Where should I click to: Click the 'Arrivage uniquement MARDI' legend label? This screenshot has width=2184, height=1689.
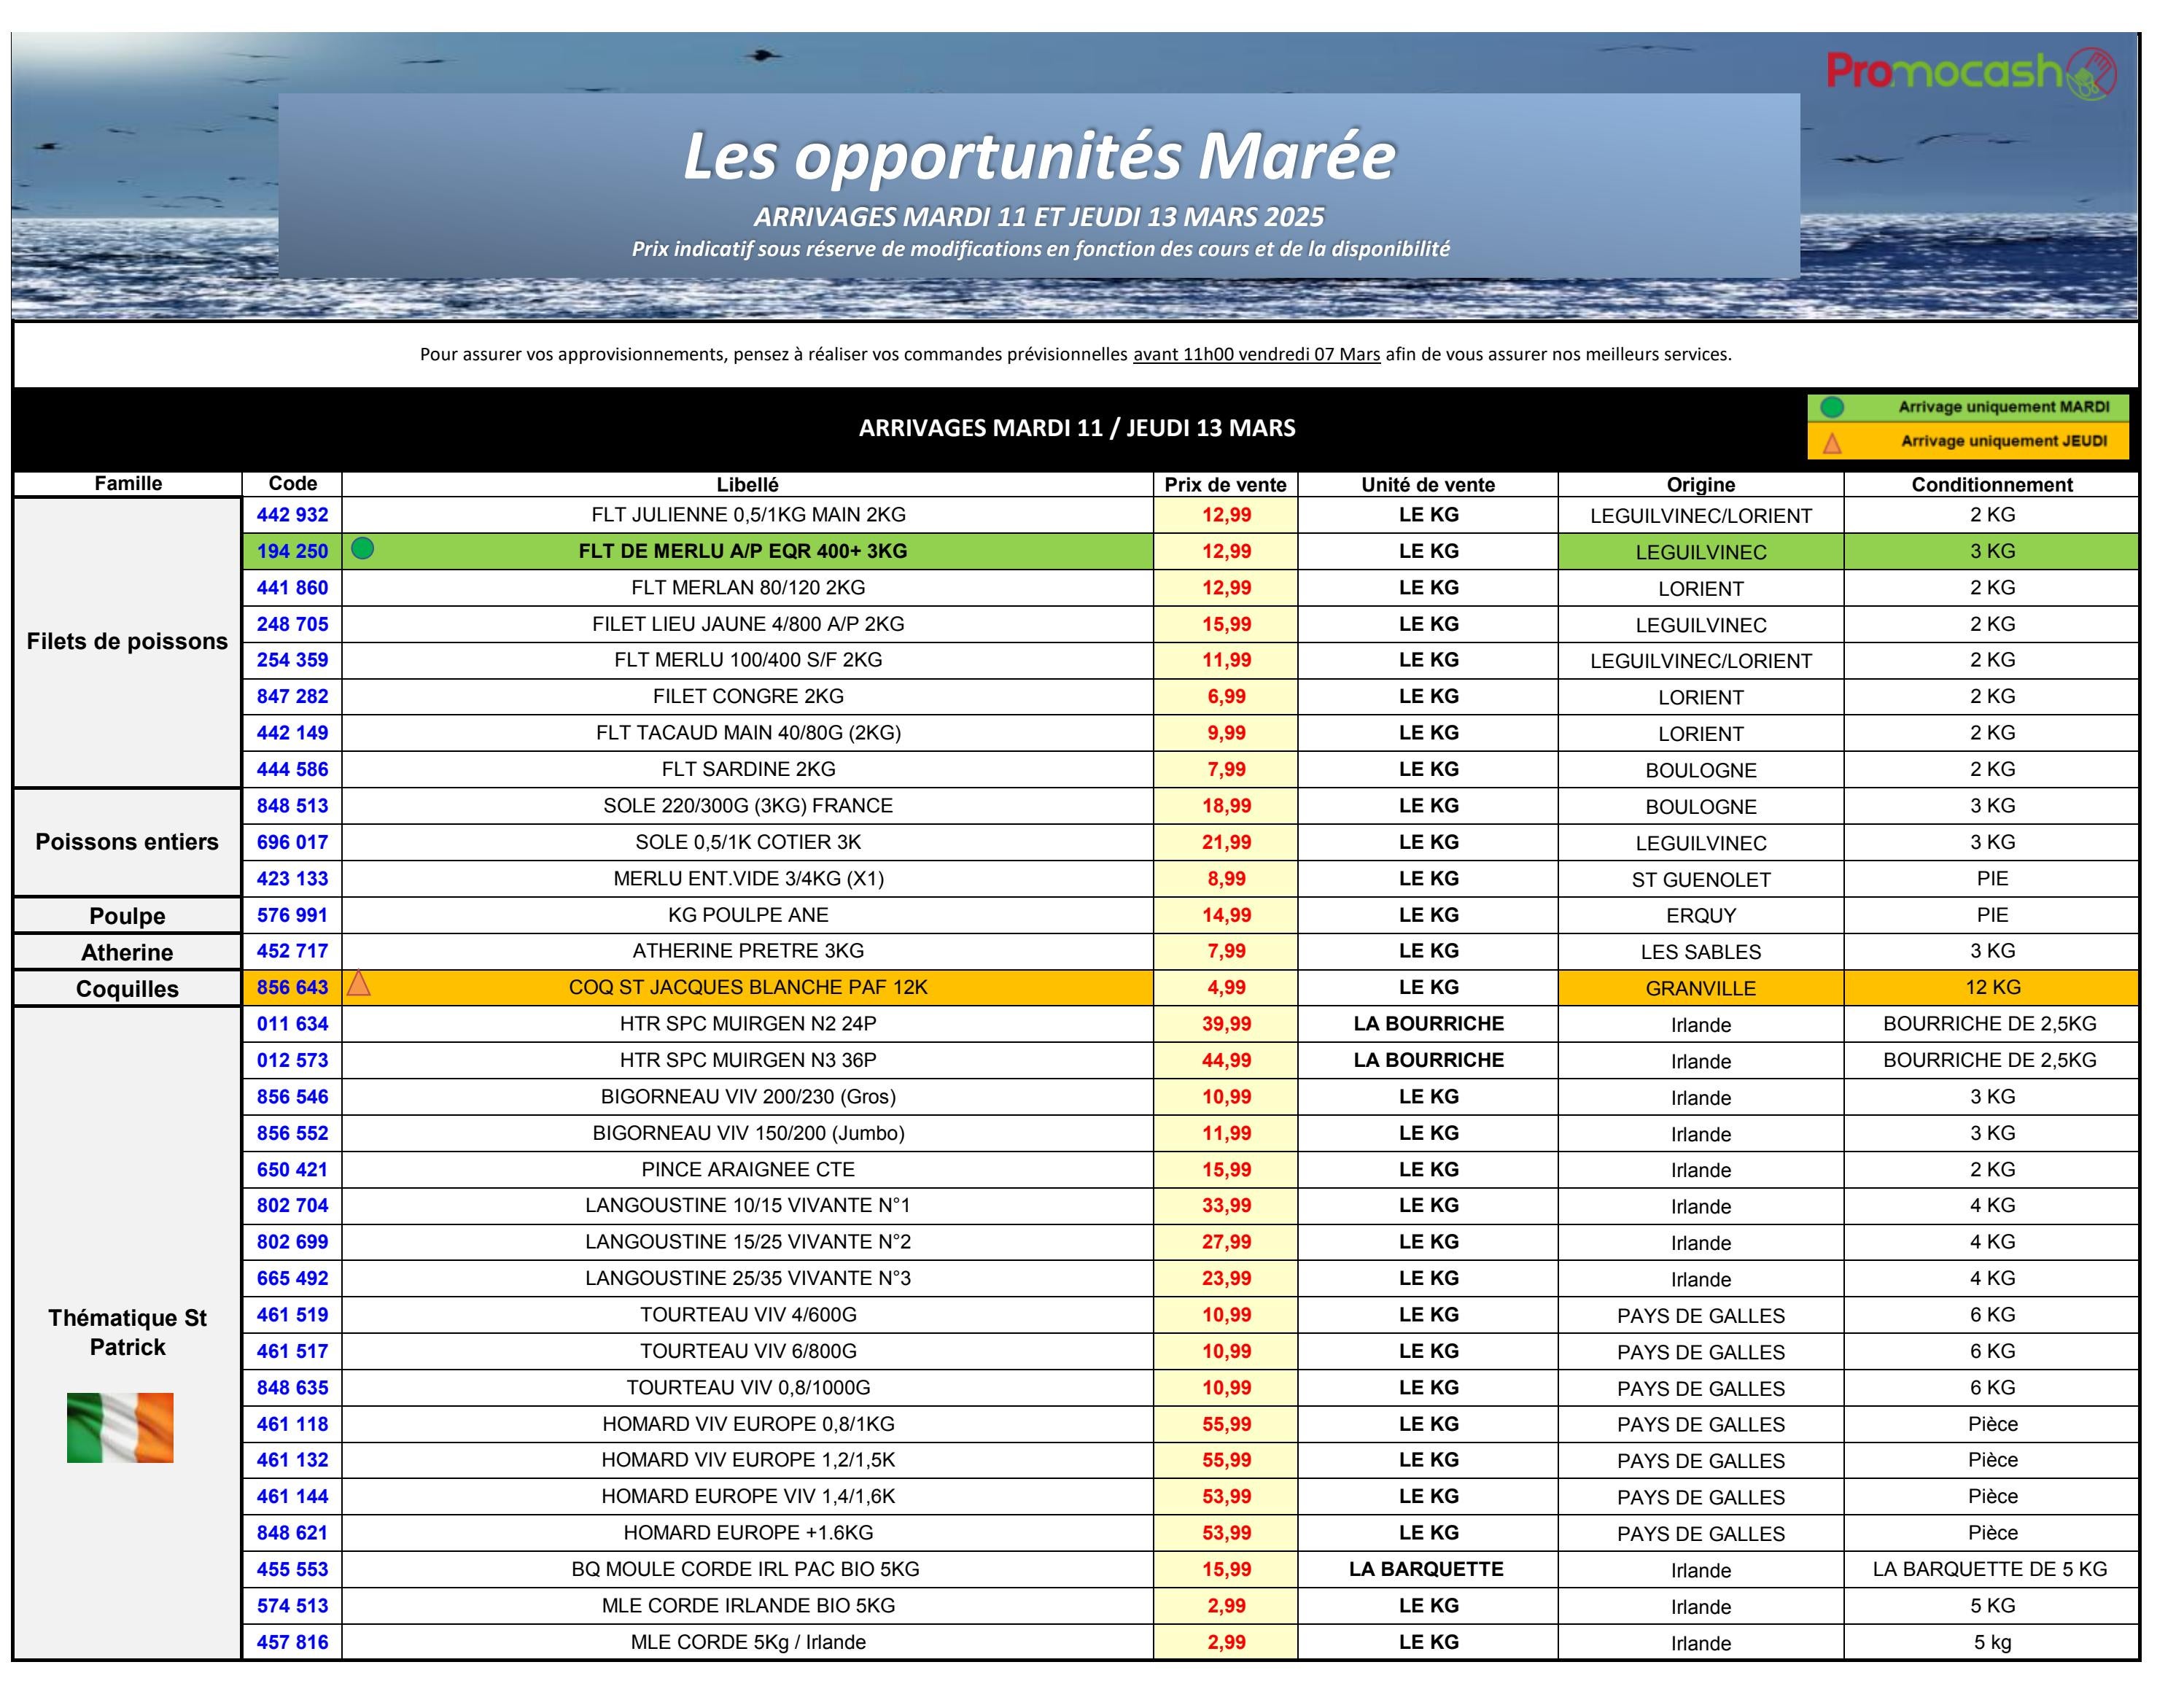(x=2004, y=407)
